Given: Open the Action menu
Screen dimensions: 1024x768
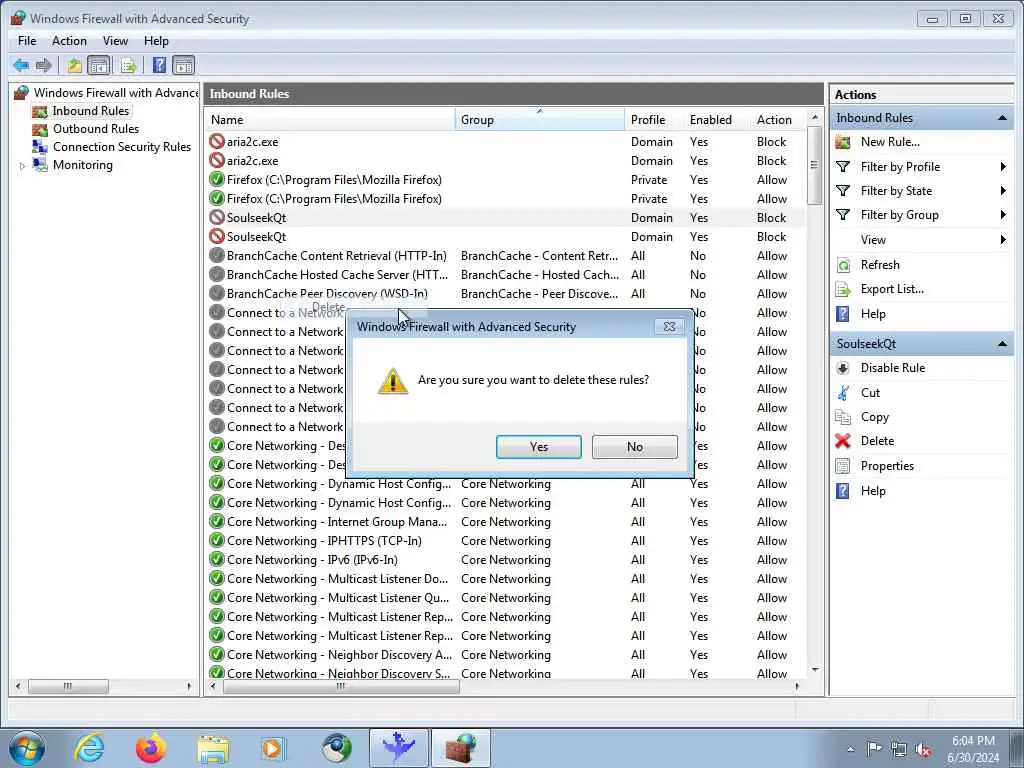Looking at the screenshot, I should pyautogui.click(x=69, y=40).
